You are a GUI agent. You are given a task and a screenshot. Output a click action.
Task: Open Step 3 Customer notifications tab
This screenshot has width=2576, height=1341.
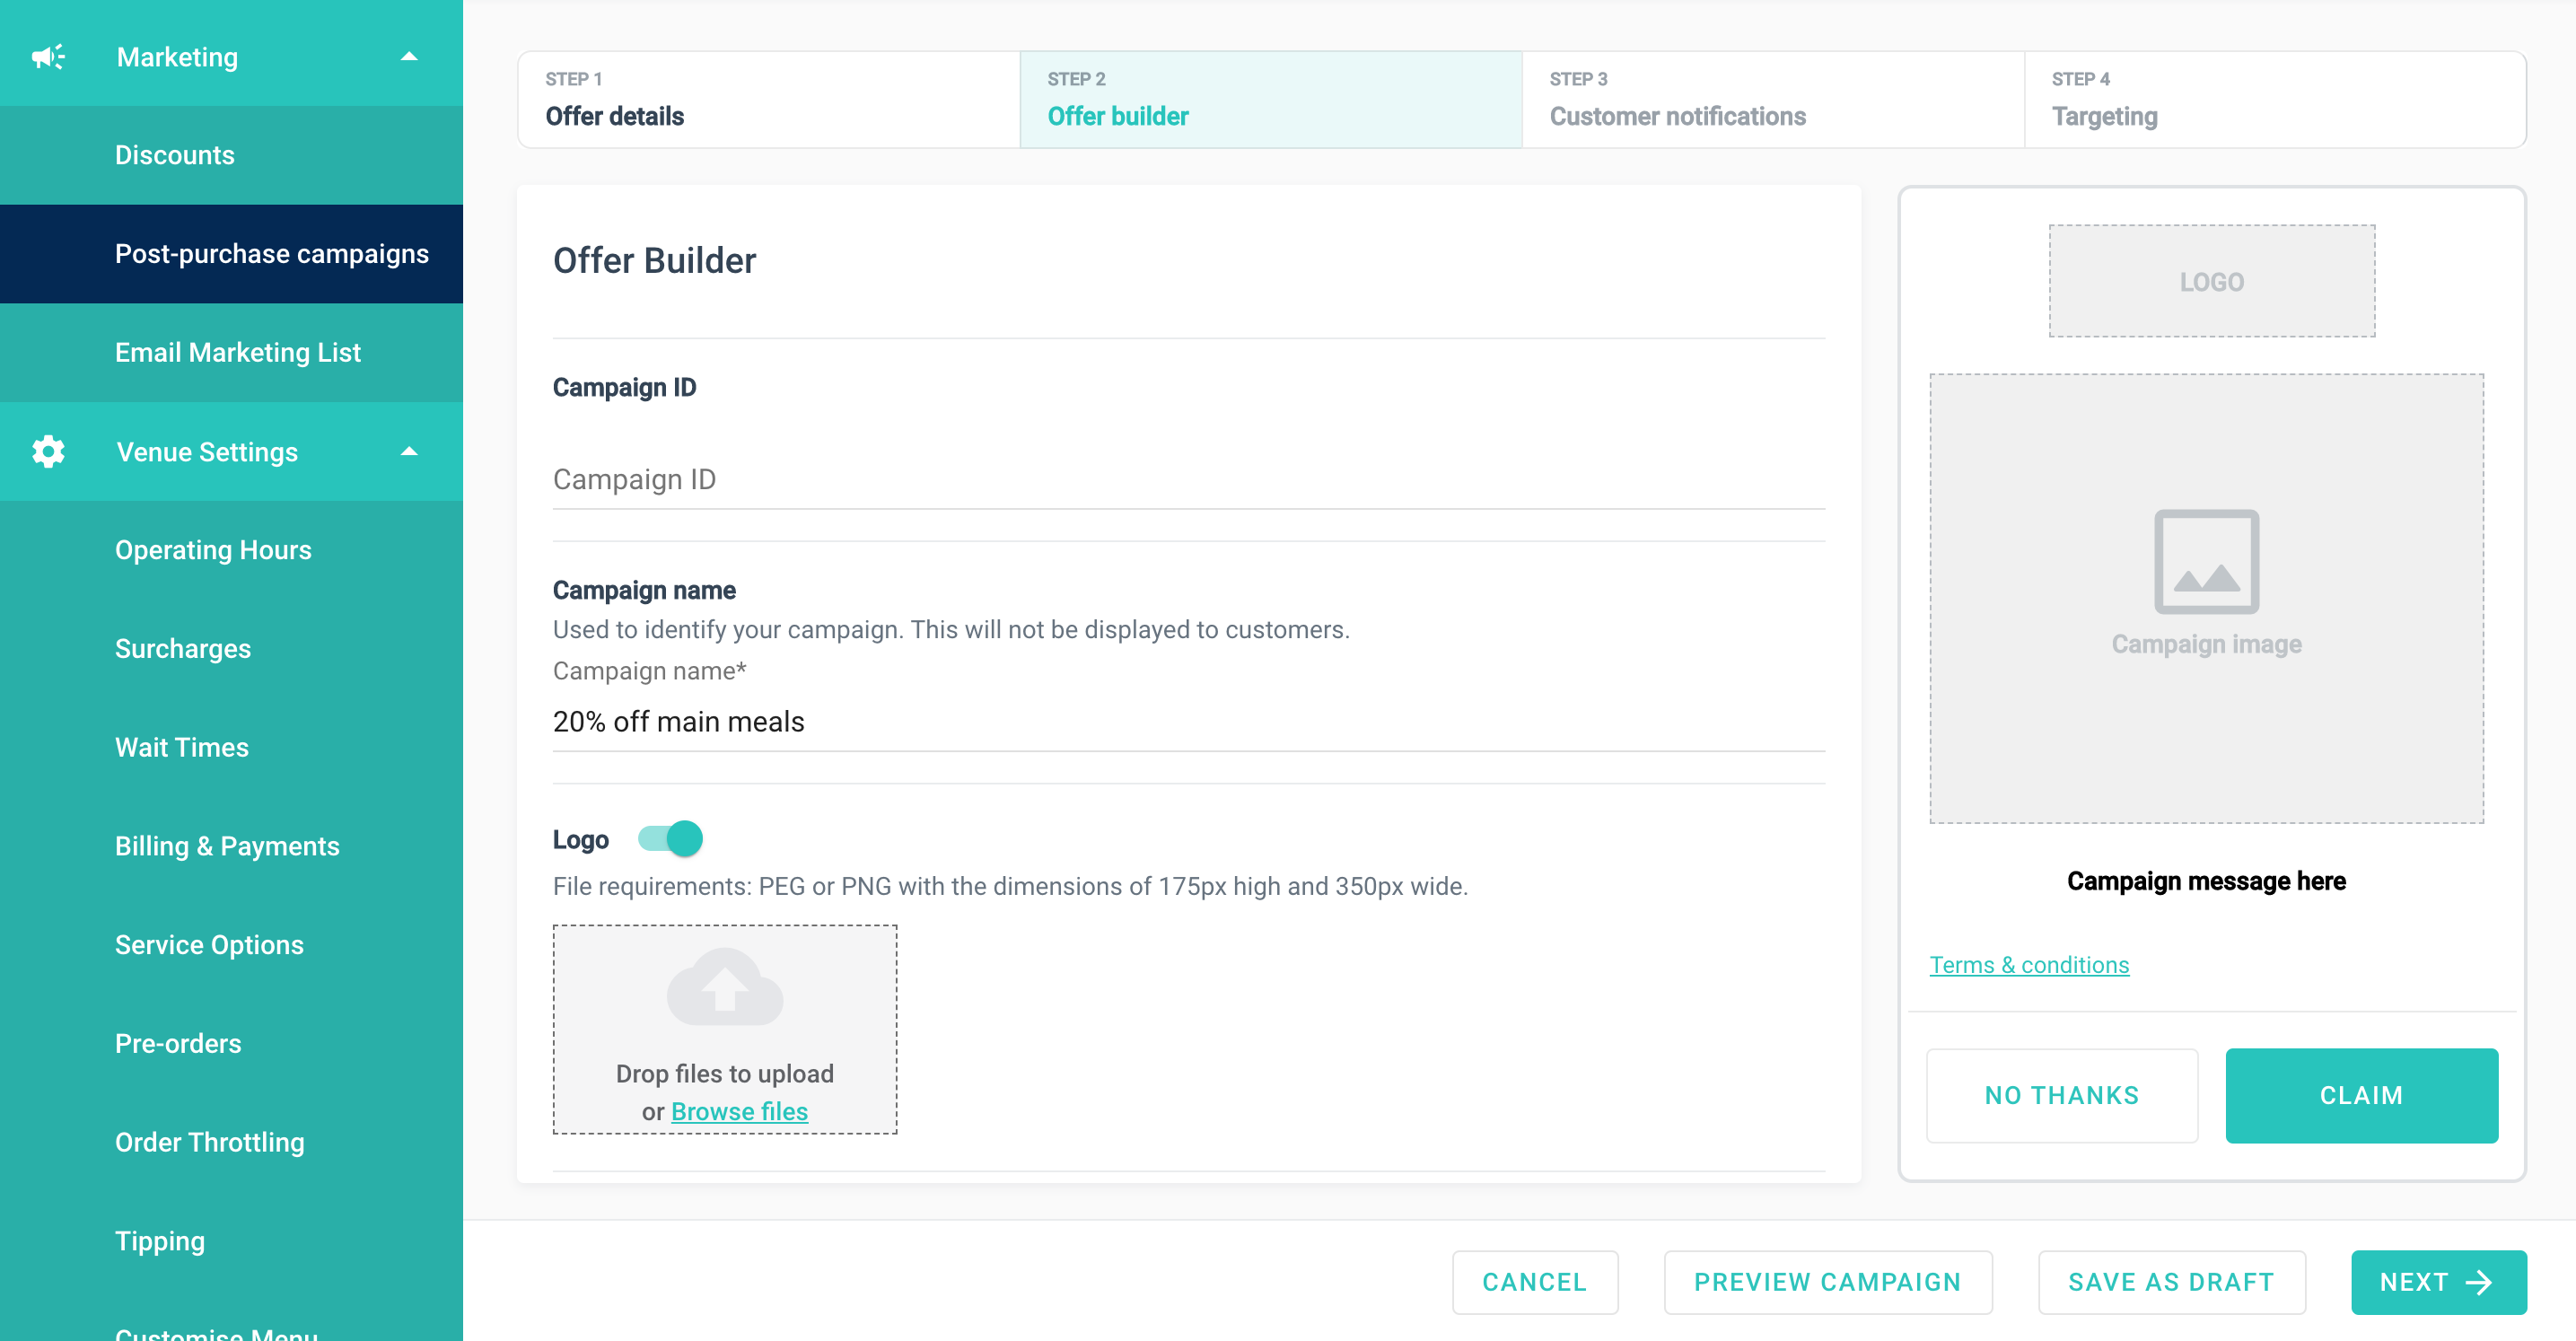coord(1771,100)
